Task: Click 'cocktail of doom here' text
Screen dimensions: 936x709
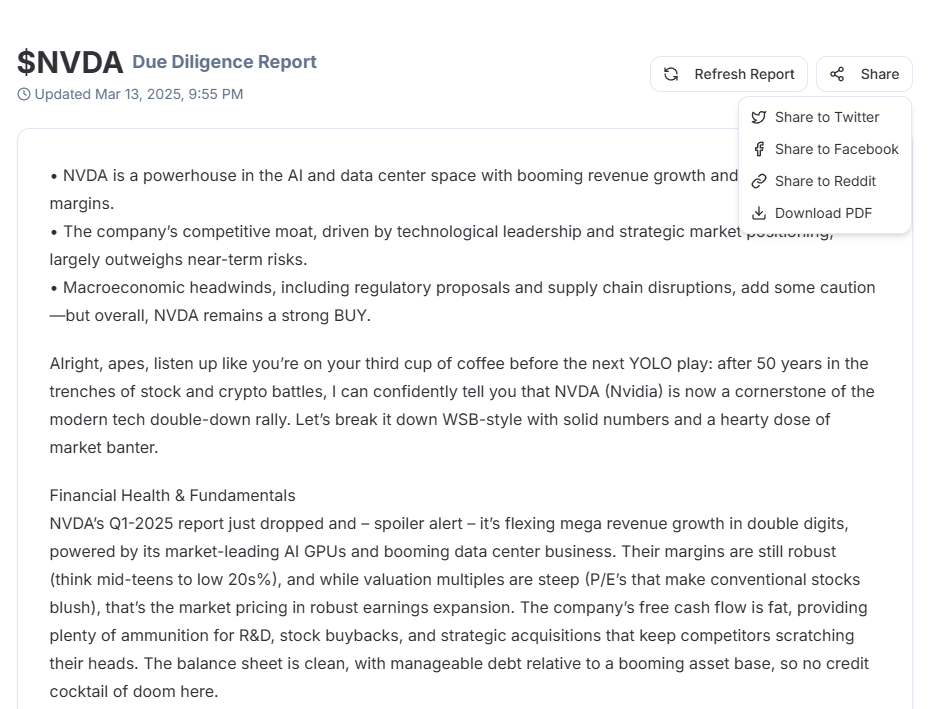Action: 134,691
